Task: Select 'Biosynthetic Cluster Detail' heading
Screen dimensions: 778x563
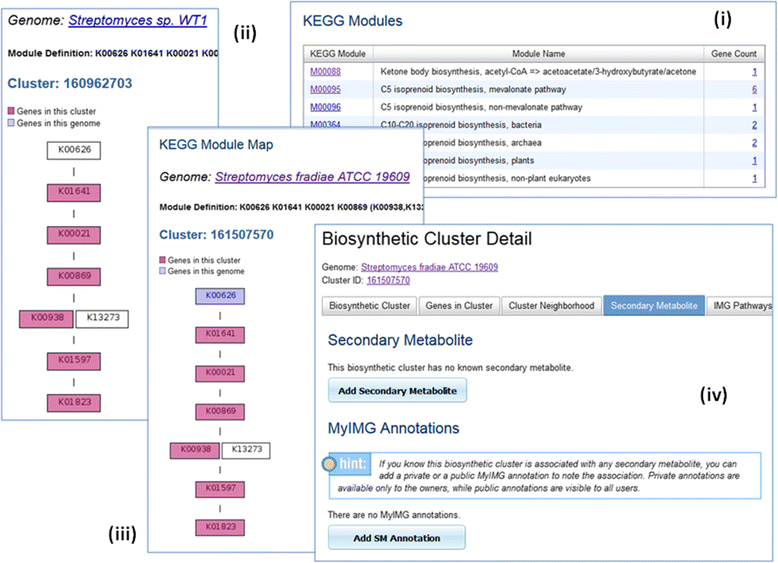Action: 427,239
